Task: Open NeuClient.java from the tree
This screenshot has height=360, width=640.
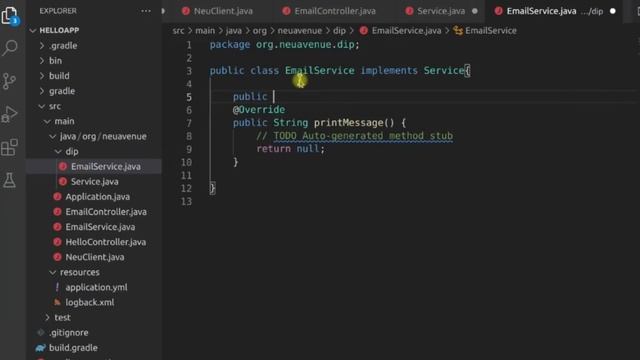Action: pyautogui.click(x=95, y=257)
